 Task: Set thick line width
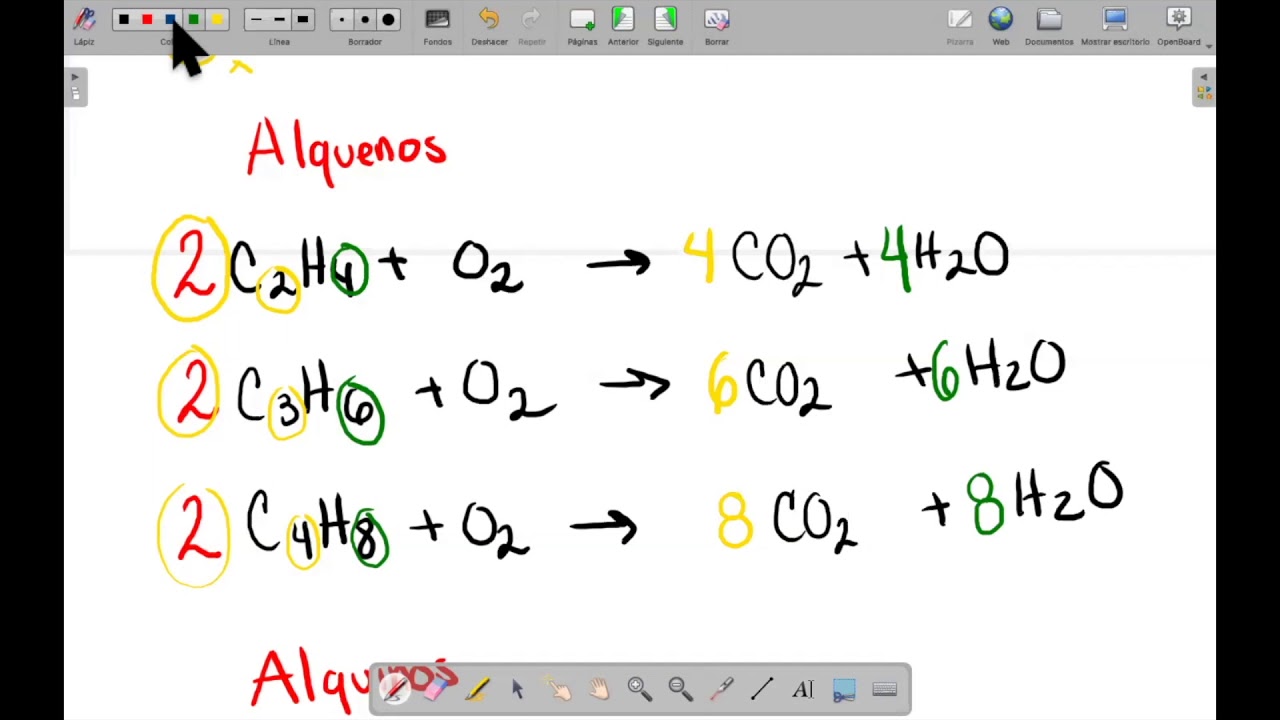(303, 19)
